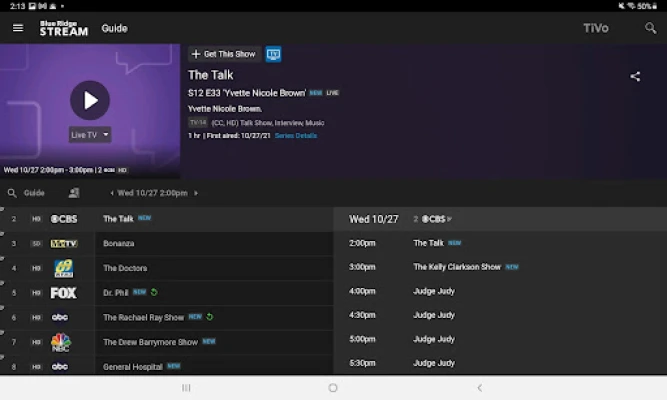This screenshot has height=400, width=667.
Task: Advance to next guide time slot
Action: [196, 193]
